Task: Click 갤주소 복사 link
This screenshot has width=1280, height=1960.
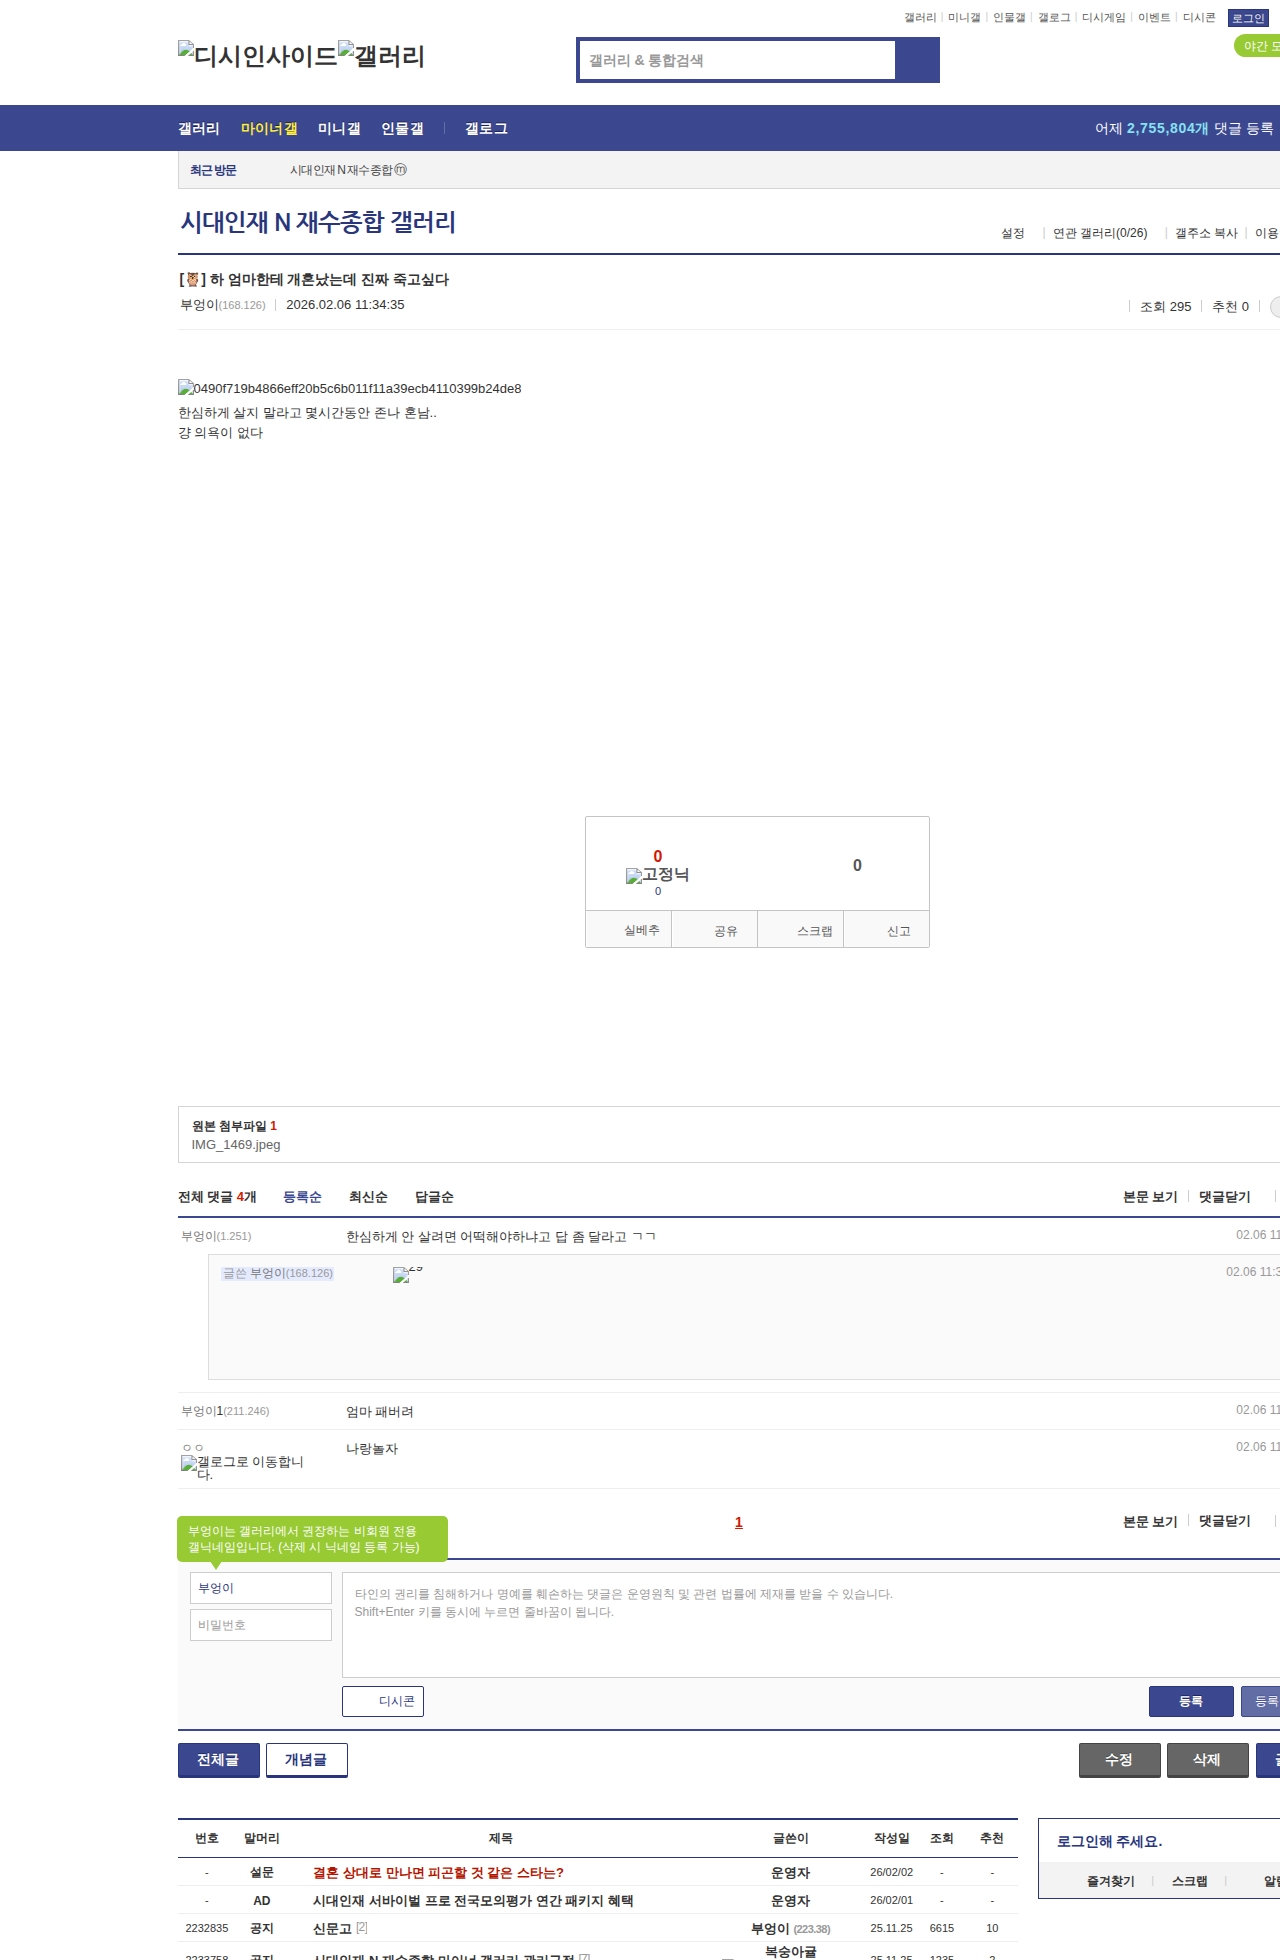Action: [x=1206, y=233]
